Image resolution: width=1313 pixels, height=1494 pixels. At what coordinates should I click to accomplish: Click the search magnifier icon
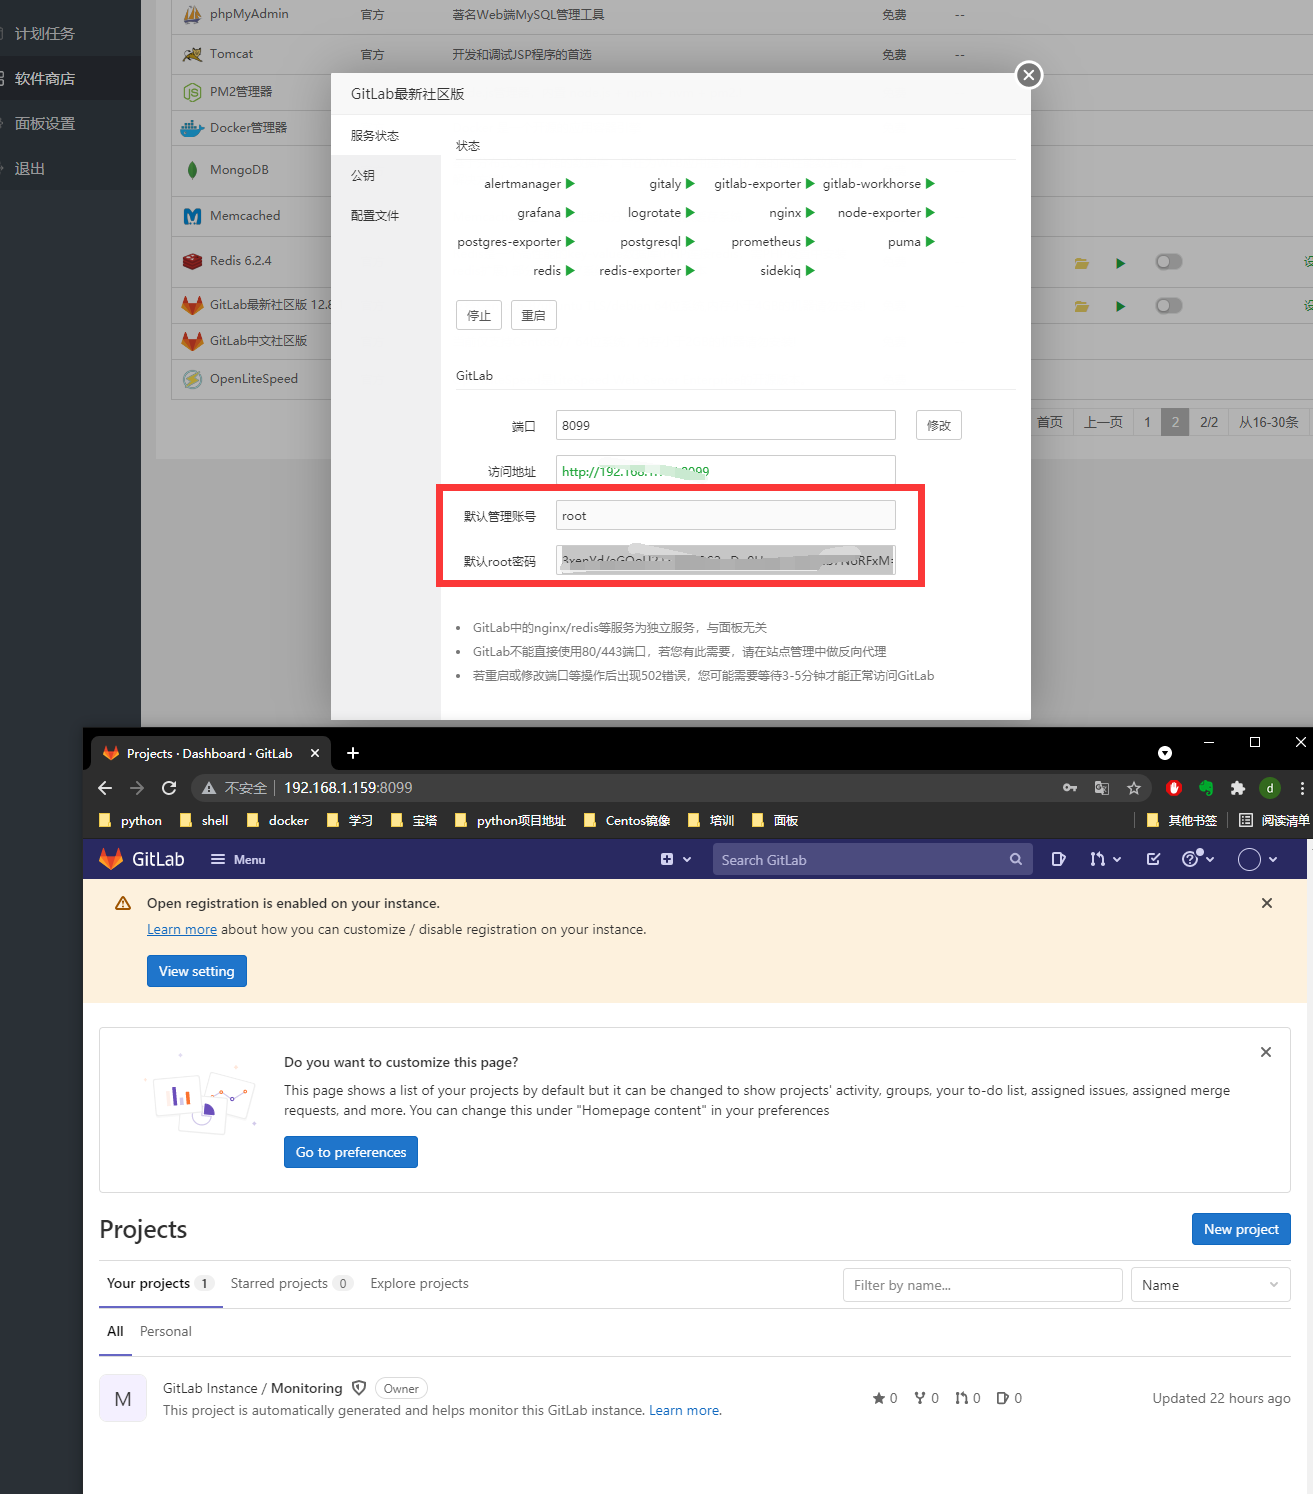point(1016,859)
